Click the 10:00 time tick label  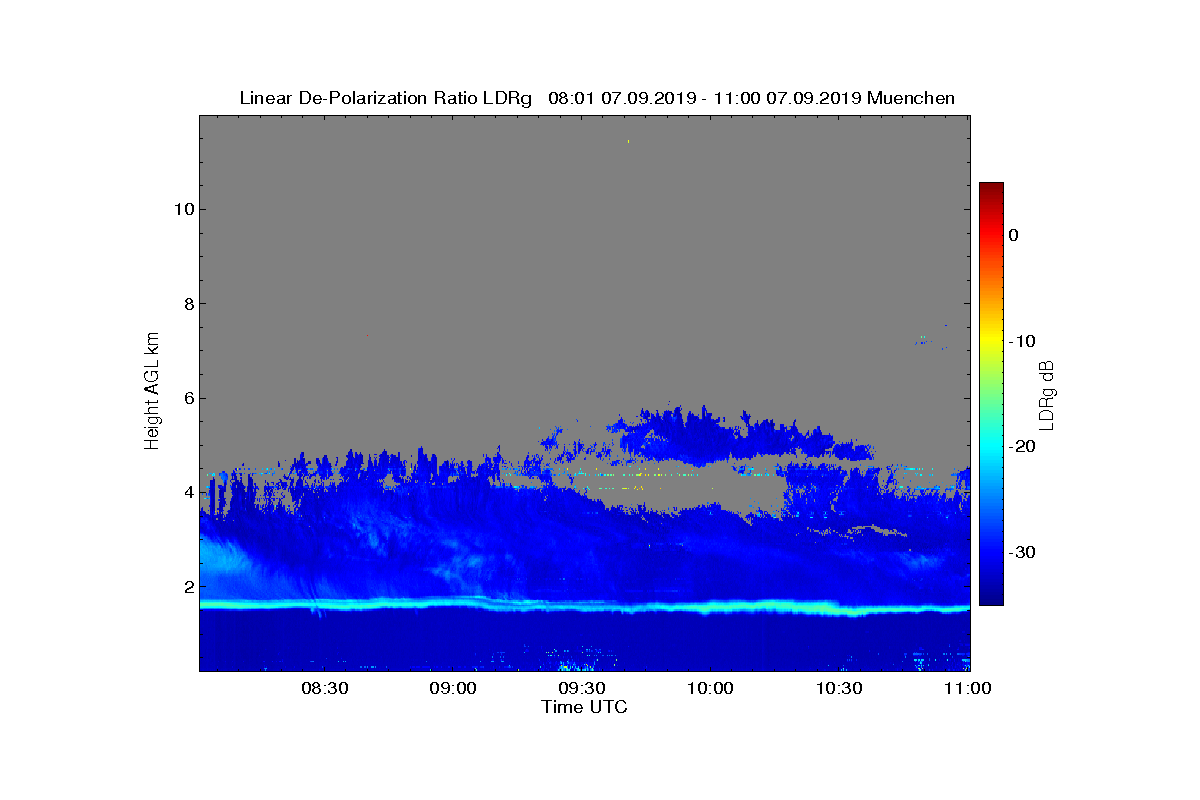coord(710,688)
